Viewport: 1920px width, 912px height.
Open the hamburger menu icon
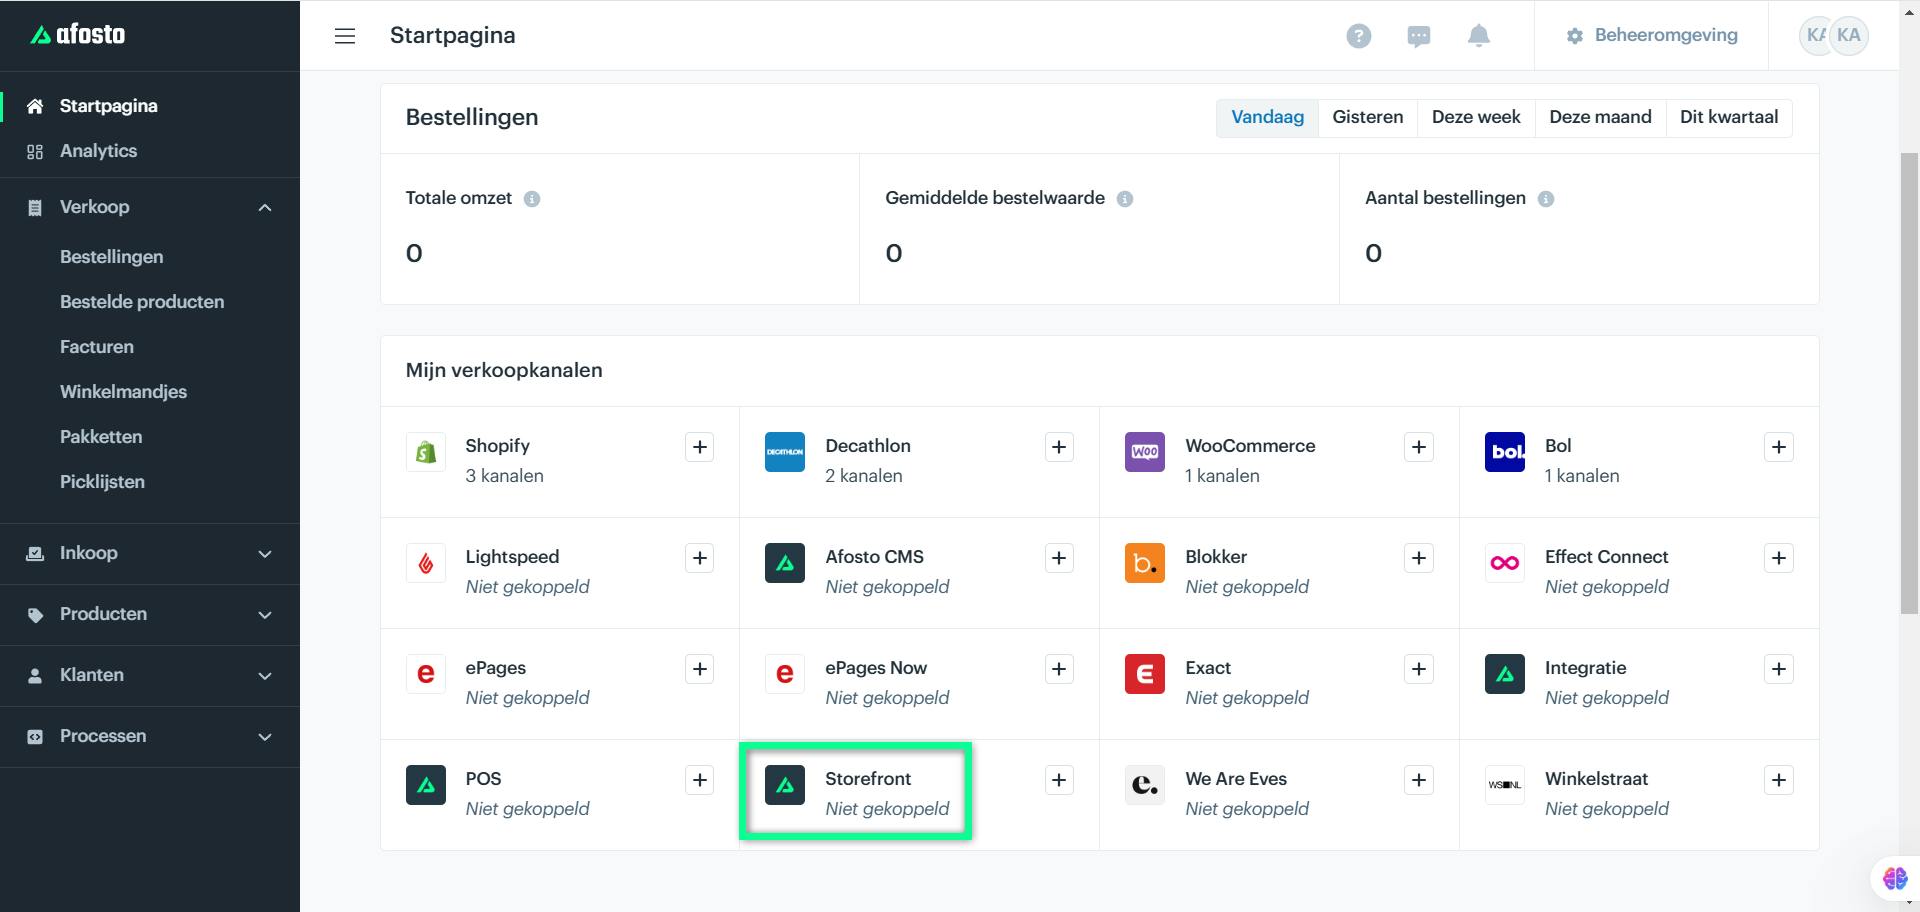[345, 36]
